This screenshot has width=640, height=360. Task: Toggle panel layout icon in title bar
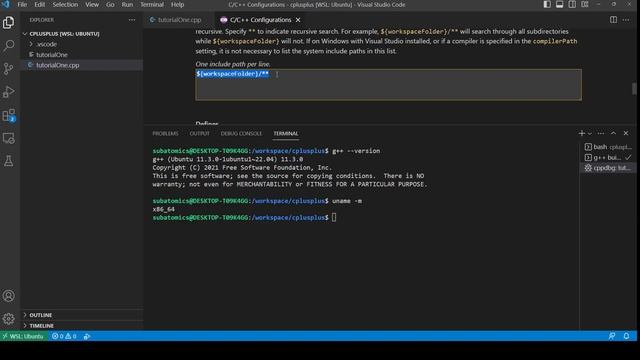560,4
